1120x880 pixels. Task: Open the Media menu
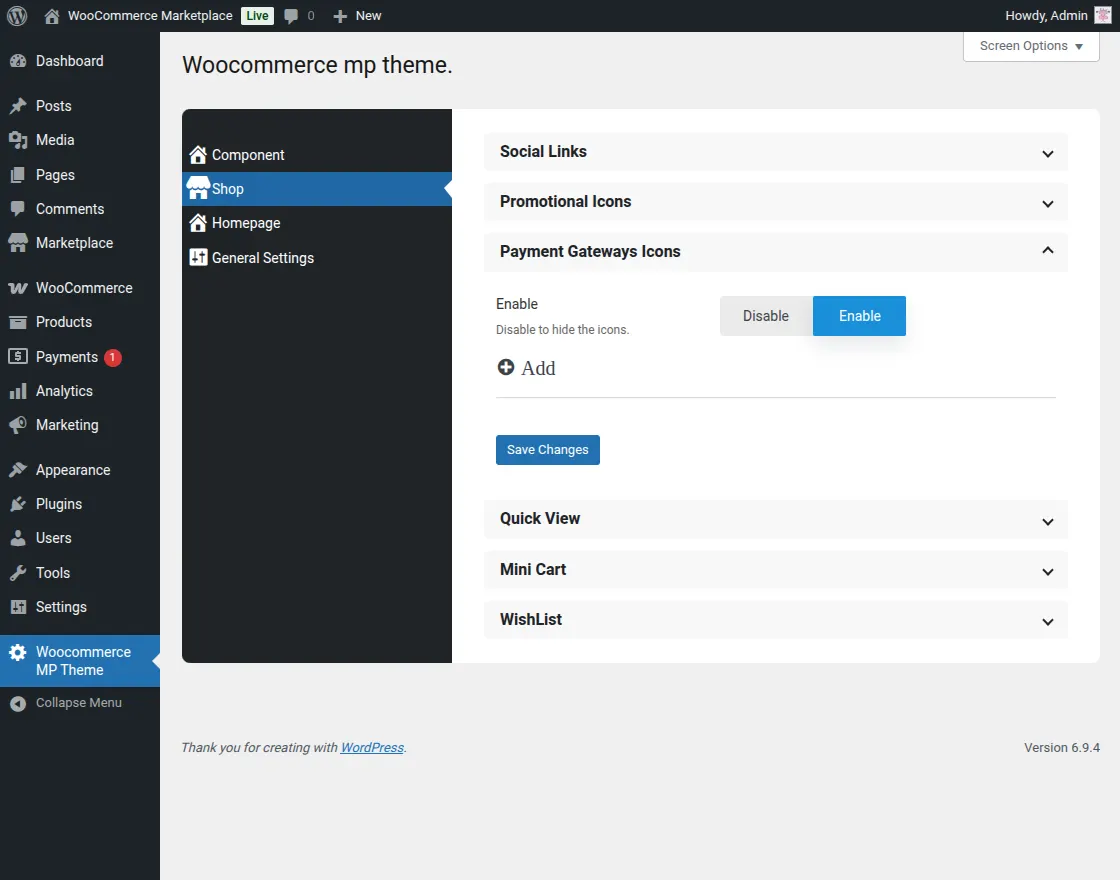80,140
